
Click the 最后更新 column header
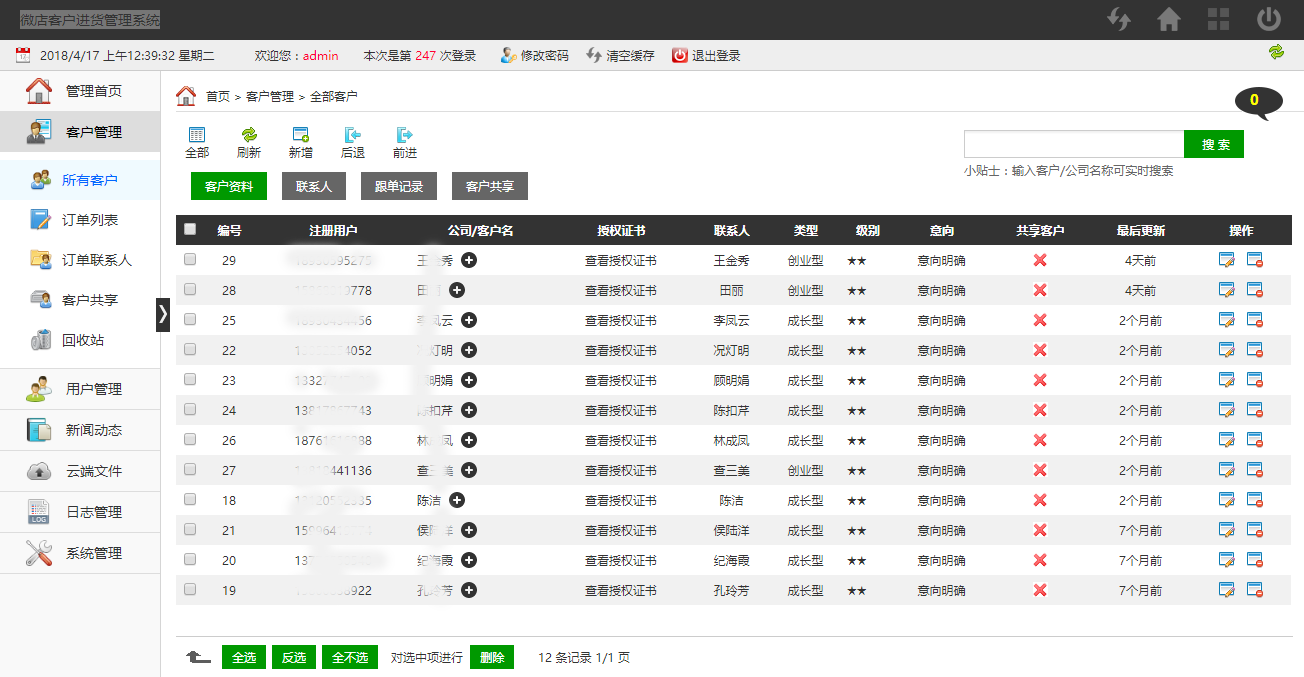pyautogui.click(x=1141, y=230)
